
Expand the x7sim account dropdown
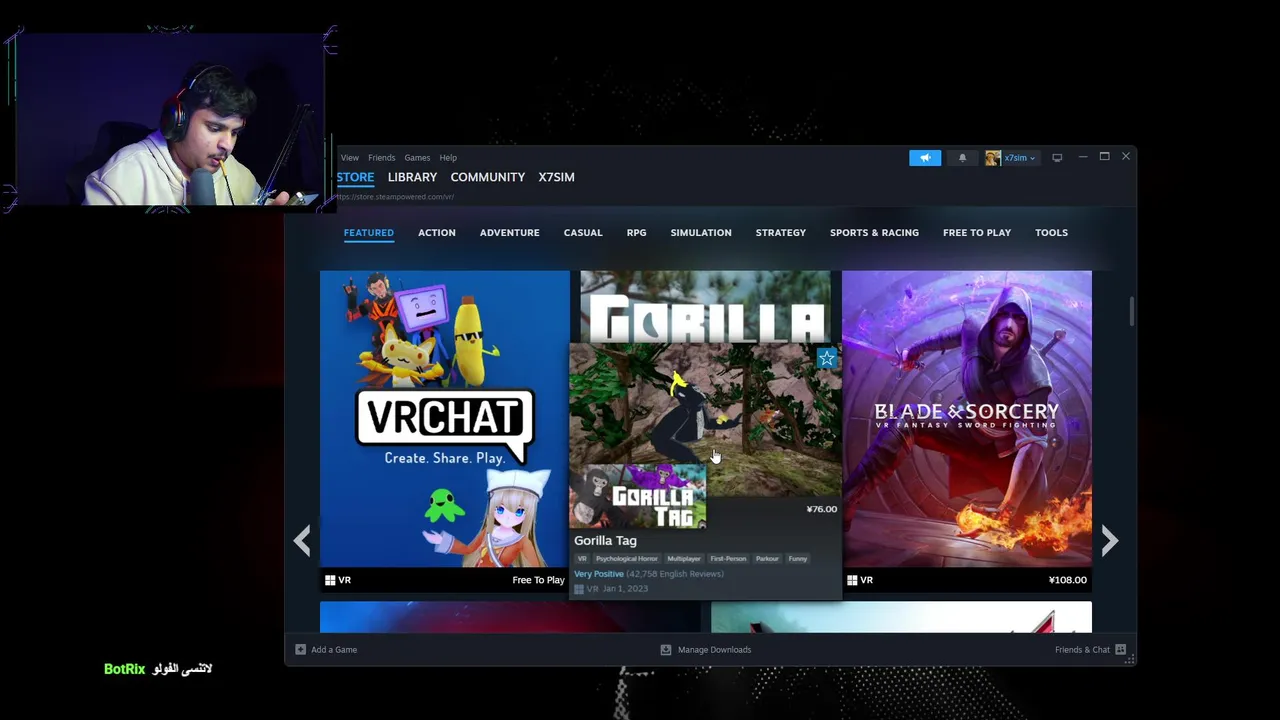pos(1020,158)
